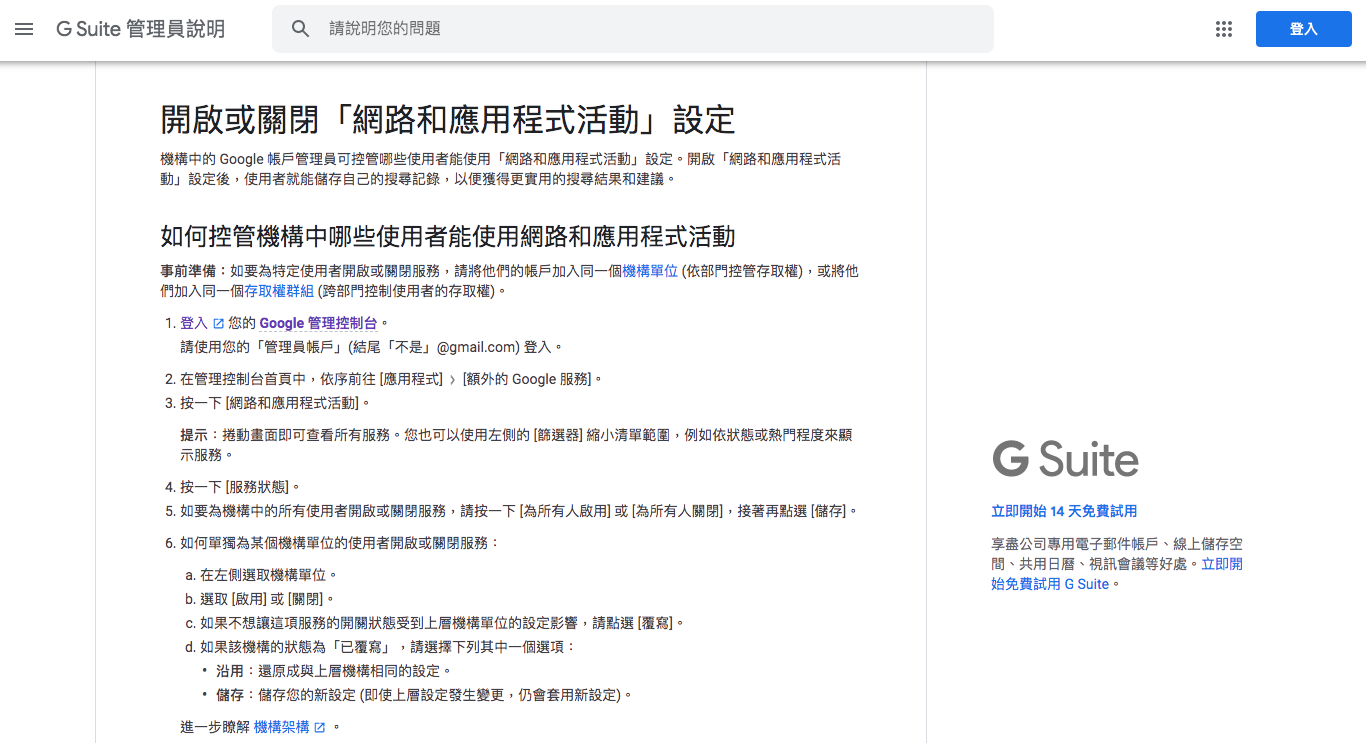Open the Google apps grid
1366x743 pixels.
[1224, 29]
